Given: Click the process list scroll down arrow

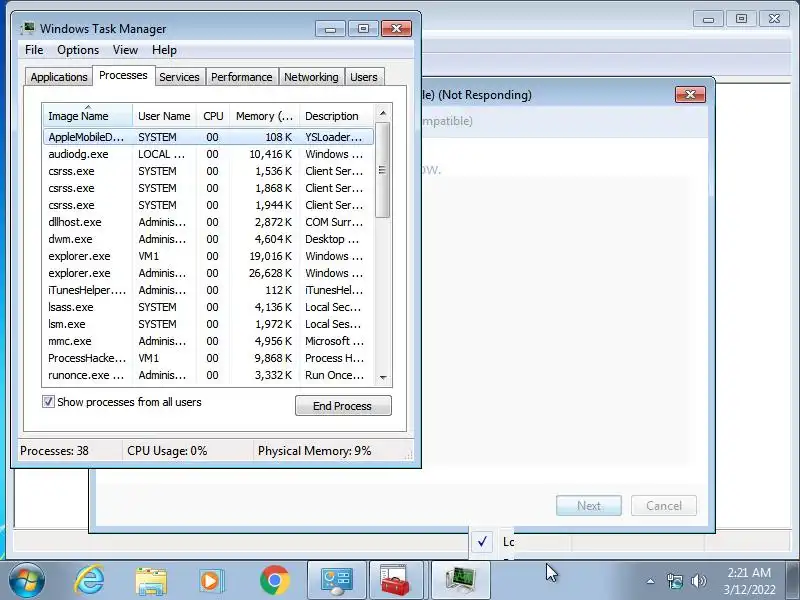Looking at the screenshot, I should 383,378.
